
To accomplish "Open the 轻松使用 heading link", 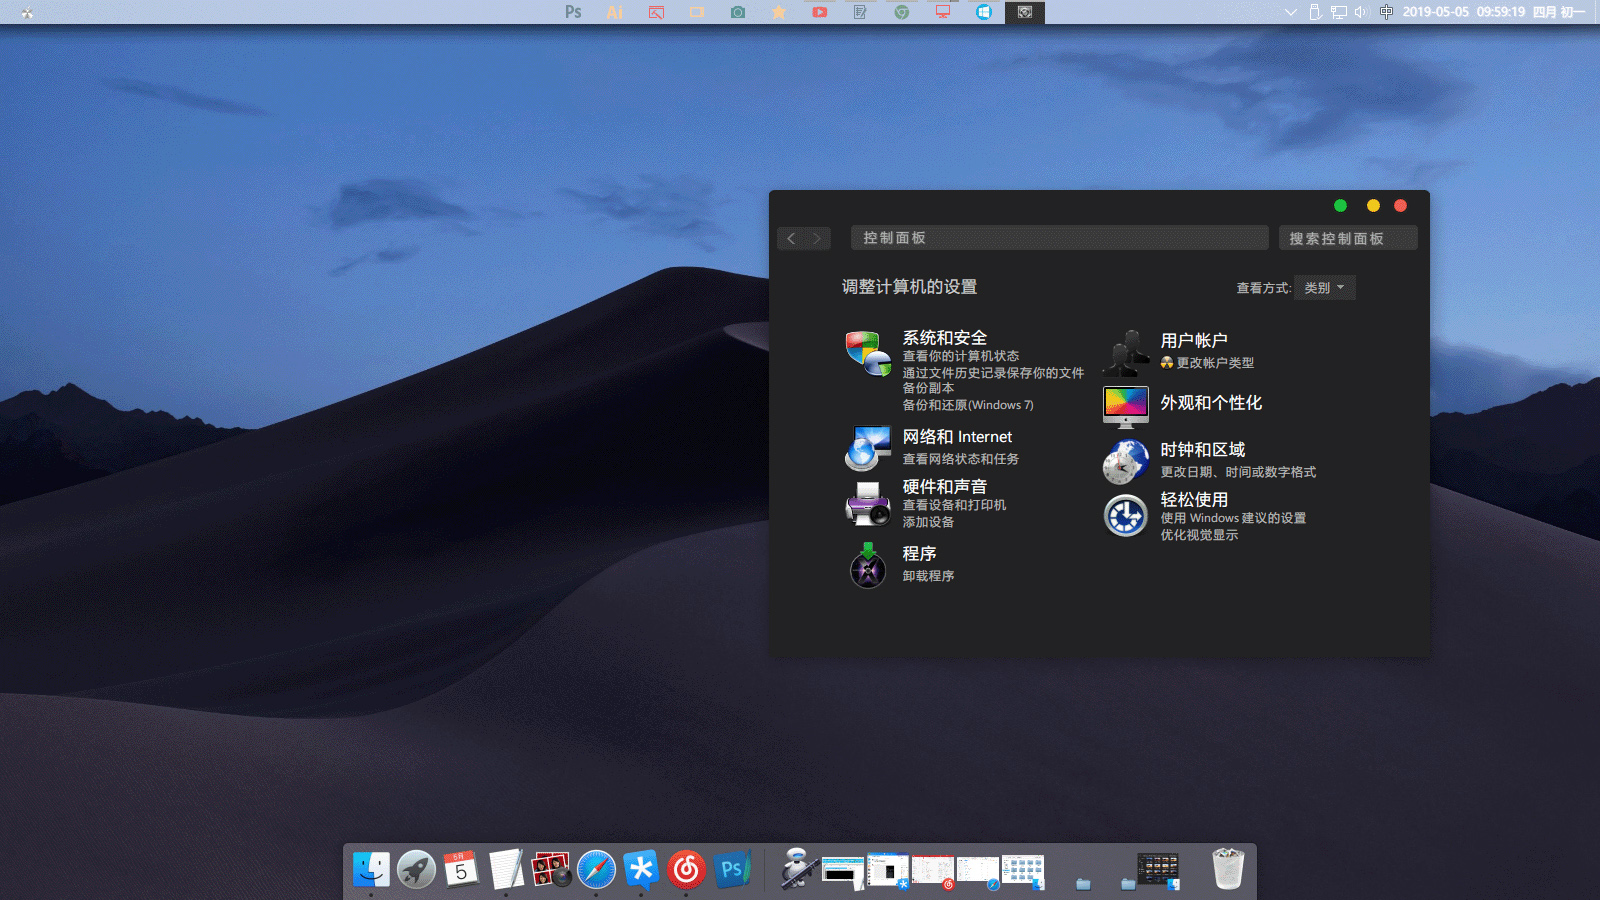I will tap(1194, 500).
